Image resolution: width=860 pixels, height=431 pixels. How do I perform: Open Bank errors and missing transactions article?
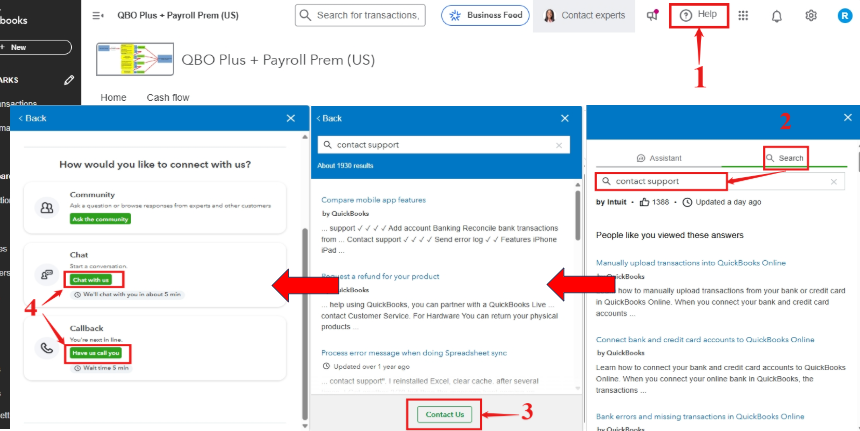click(700, 417)
